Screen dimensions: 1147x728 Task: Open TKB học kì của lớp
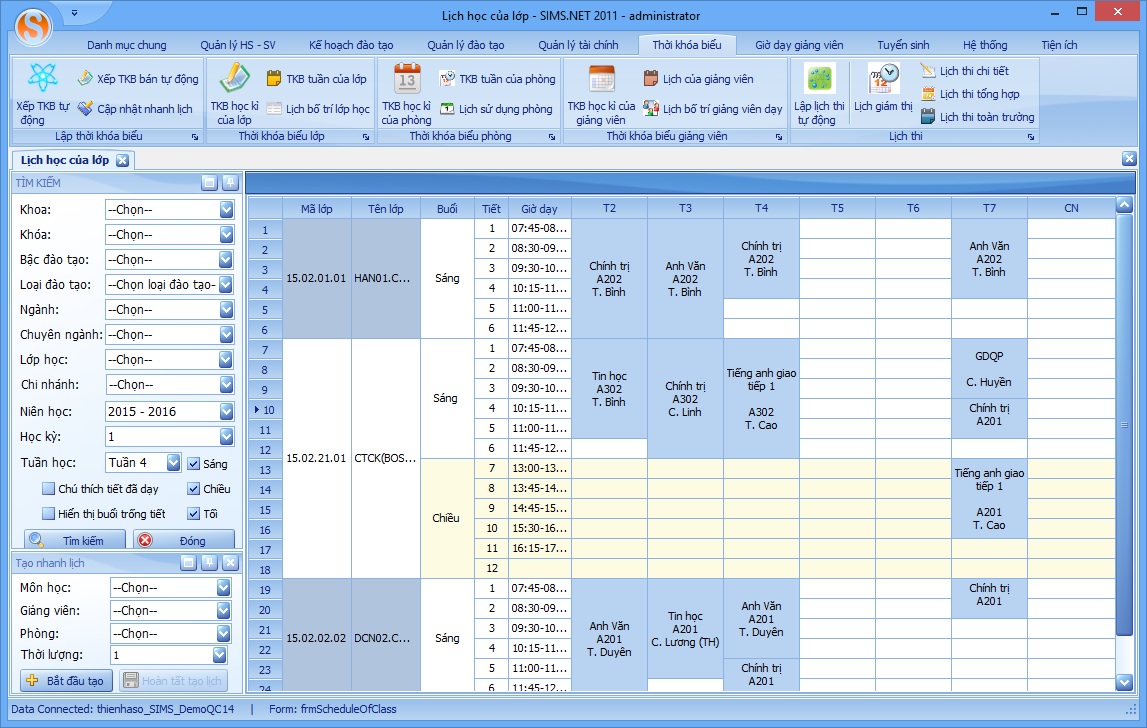coord(232,79)
